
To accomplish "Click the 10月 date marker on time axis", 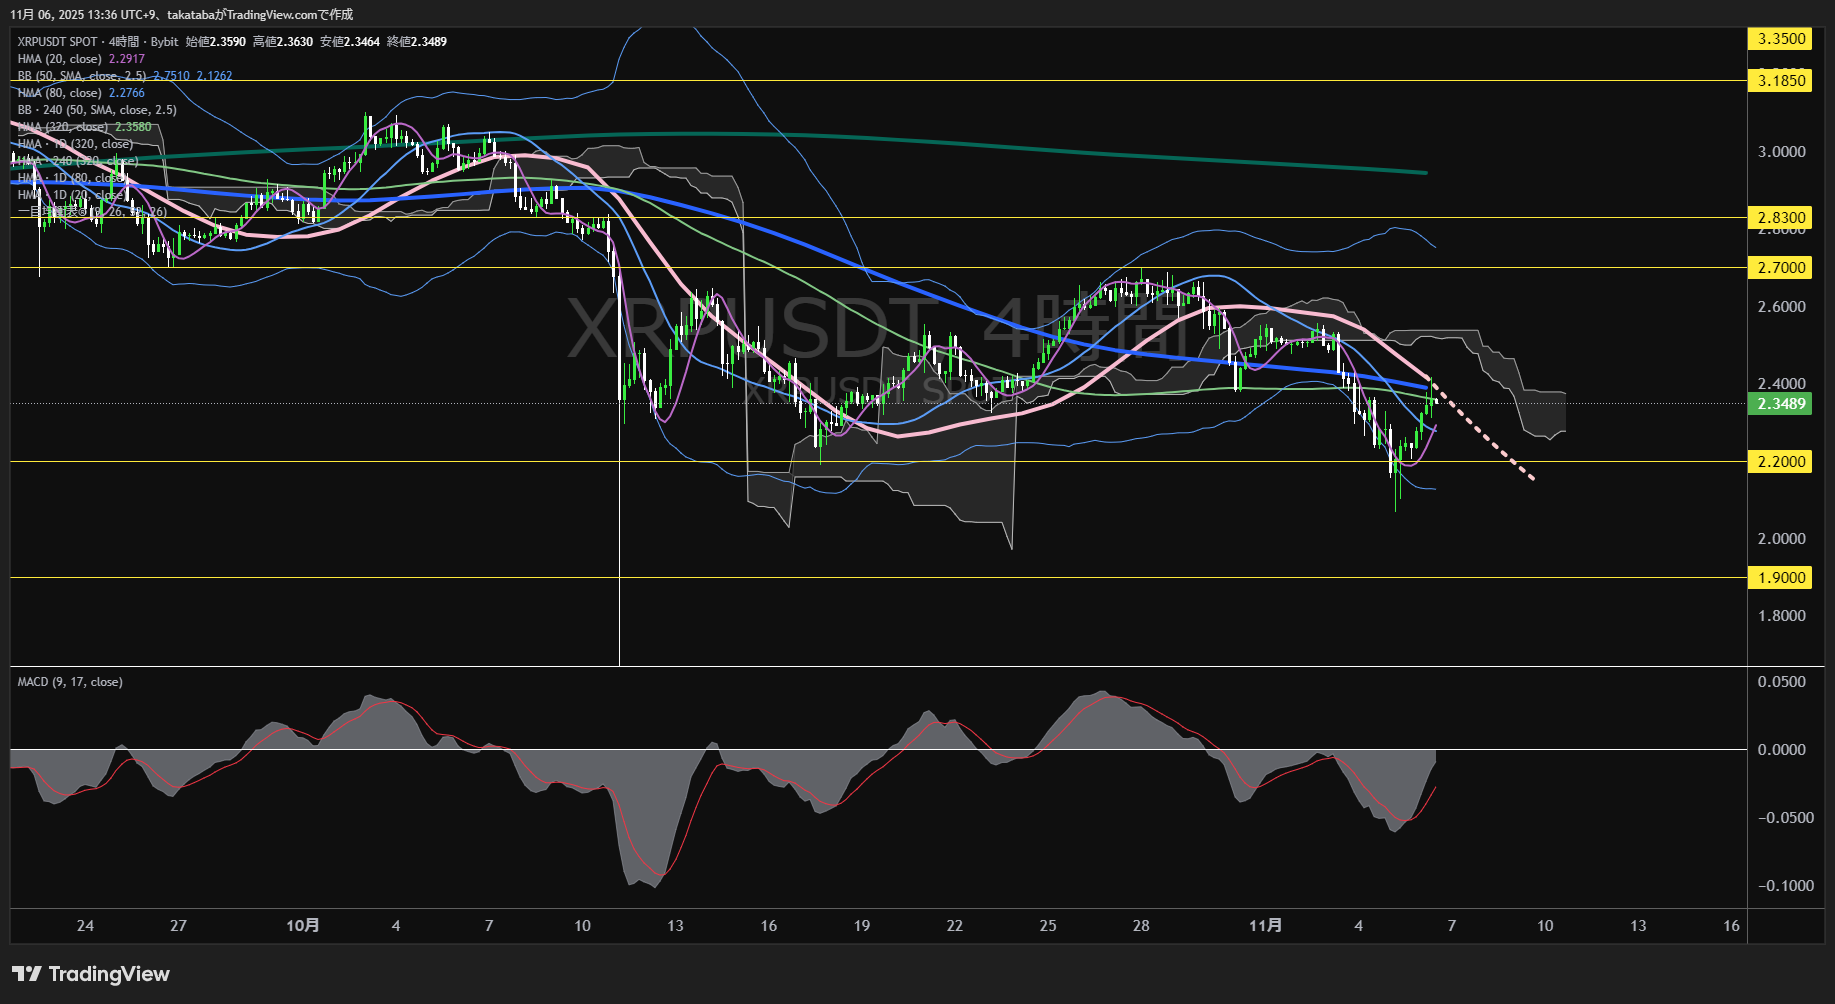I will 302,926.
